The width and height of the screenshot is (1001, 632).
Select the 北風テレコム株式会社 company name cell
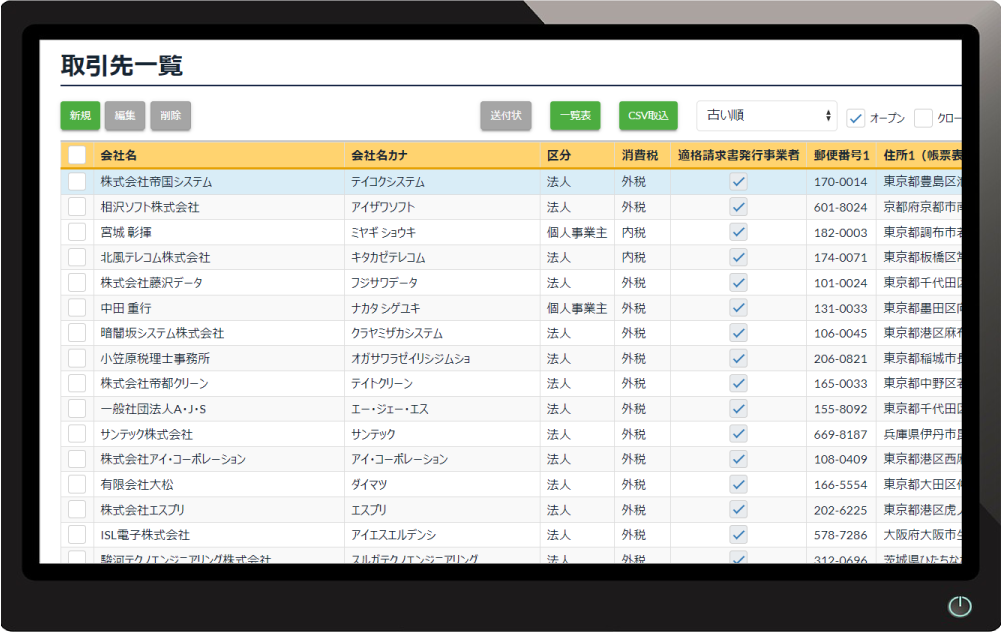(x=155, y=257)
